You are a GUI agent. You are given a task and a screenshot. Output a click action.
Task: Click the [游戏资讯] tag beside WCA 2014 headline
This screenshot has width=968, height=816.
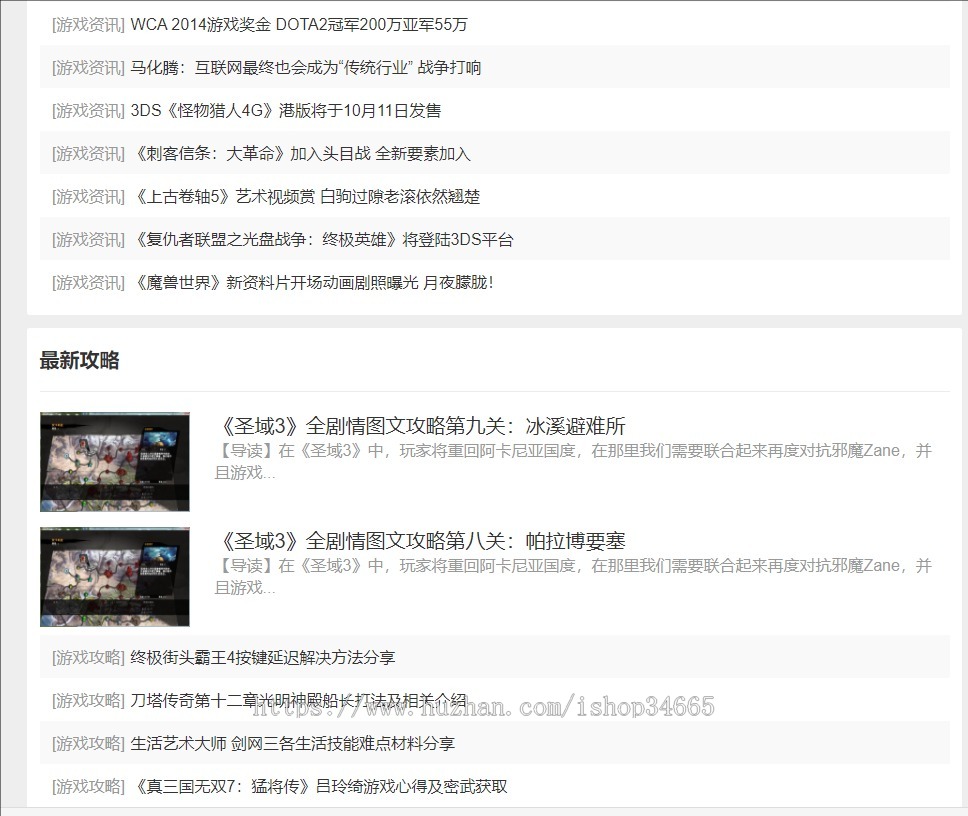coord(88,25)
